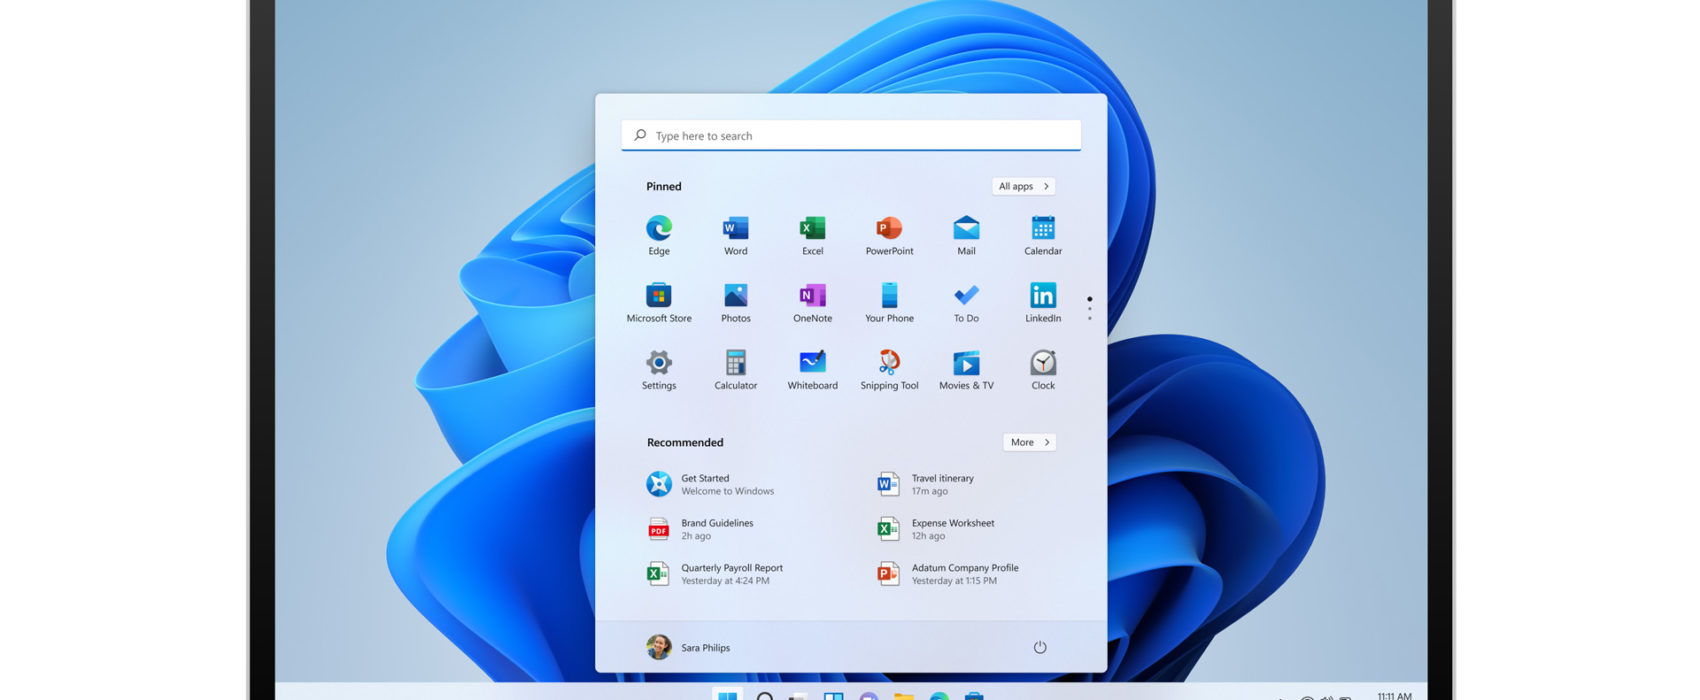
Task: Click the Type here to search box
Action: (x=851, y=135)
